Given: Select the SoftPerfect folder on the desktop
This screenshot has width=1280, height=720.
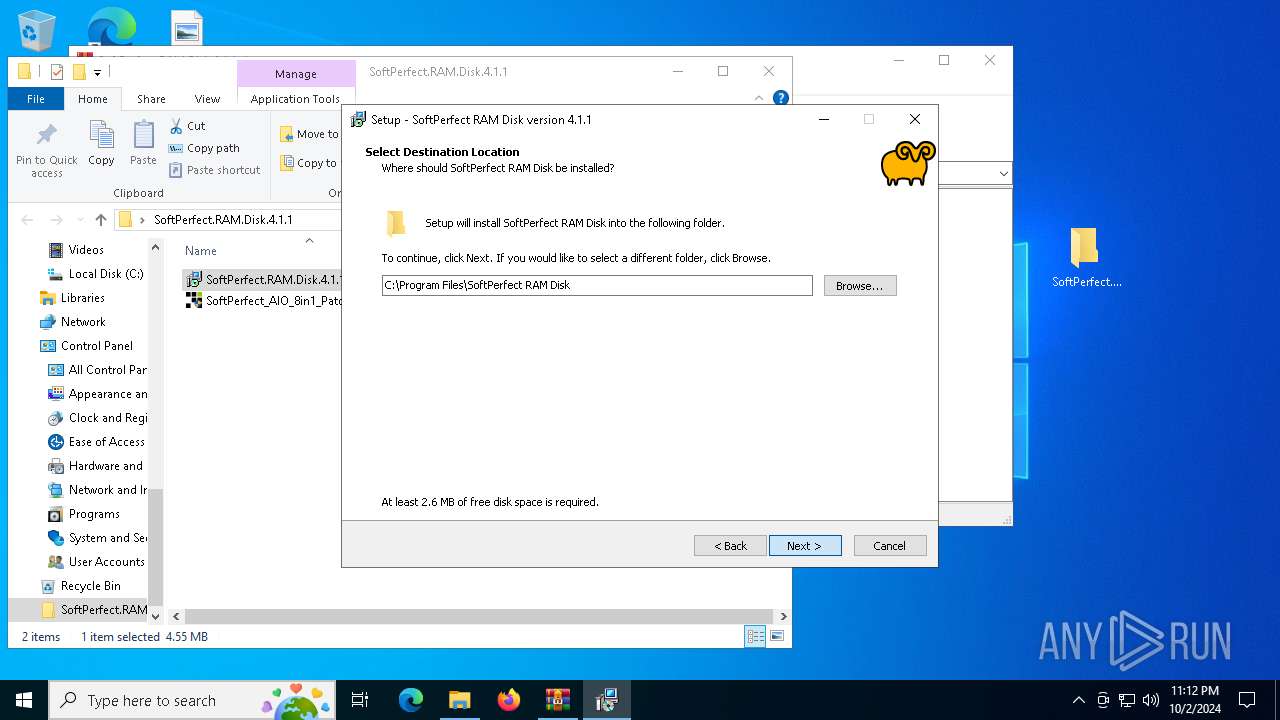Looking at the screenshot, I should pos(1086,258).
